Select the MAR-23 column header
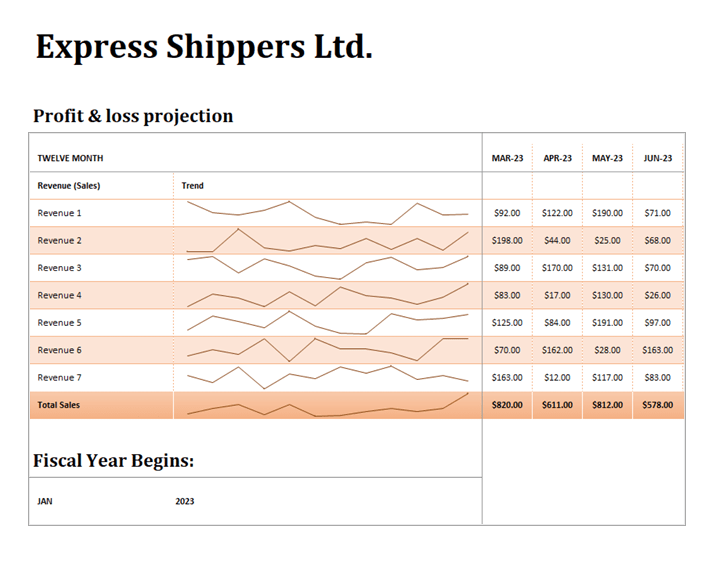 pyautogui.click(x=507, y=158)
